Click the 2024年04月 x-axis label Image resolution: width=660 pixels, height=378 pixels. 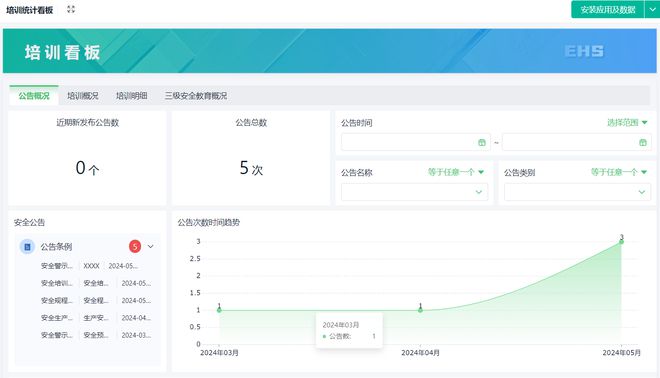(420, 352)
